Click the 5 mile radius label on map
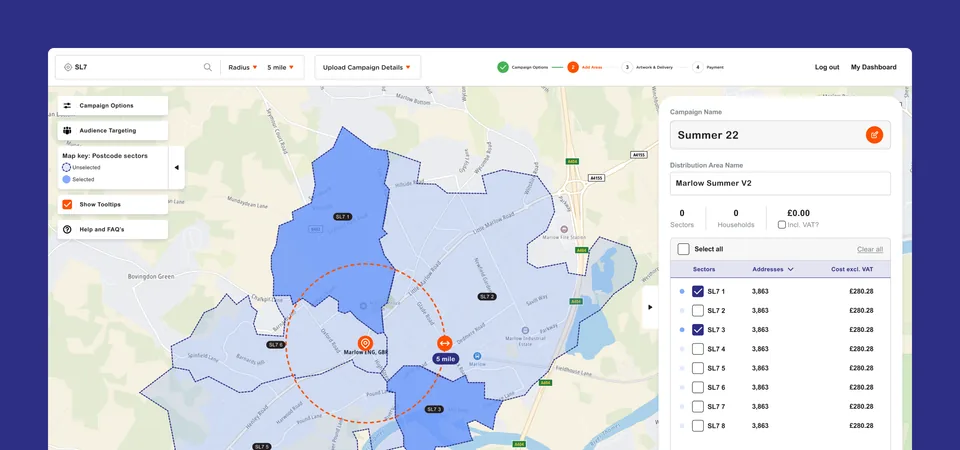The height and width of the screenshot is (450, 960). coord(444,359)
